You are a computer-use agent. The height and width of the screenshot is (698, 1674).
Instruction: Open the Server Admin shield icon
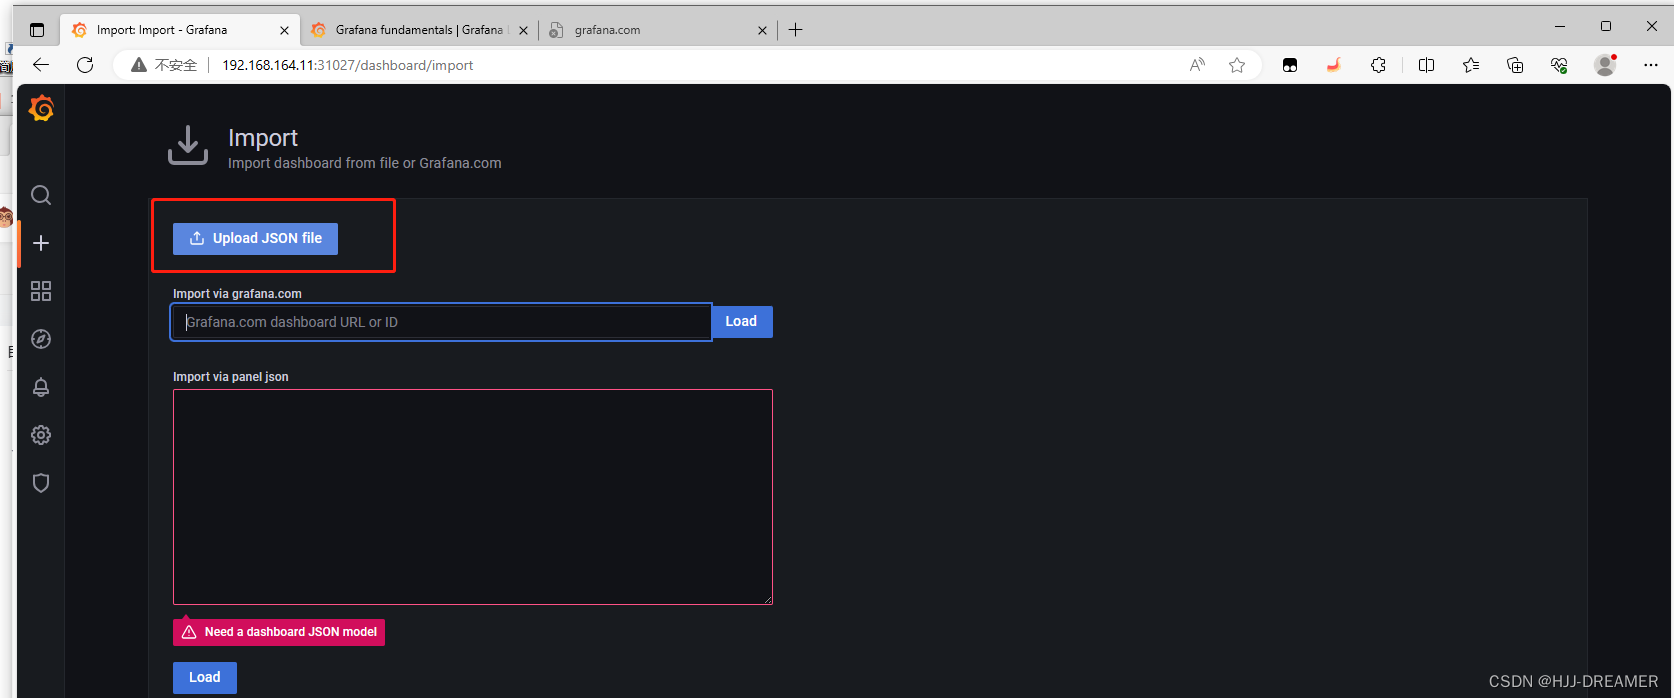click(41, 483)
